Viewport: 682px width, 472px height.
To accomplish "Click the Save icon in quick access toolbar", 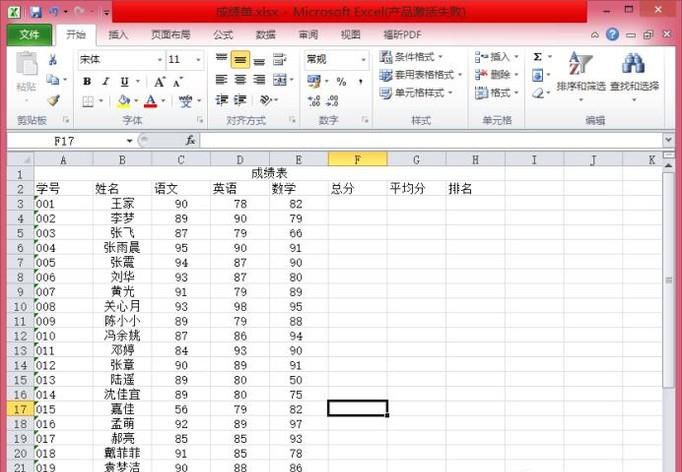I will [35, 12].
